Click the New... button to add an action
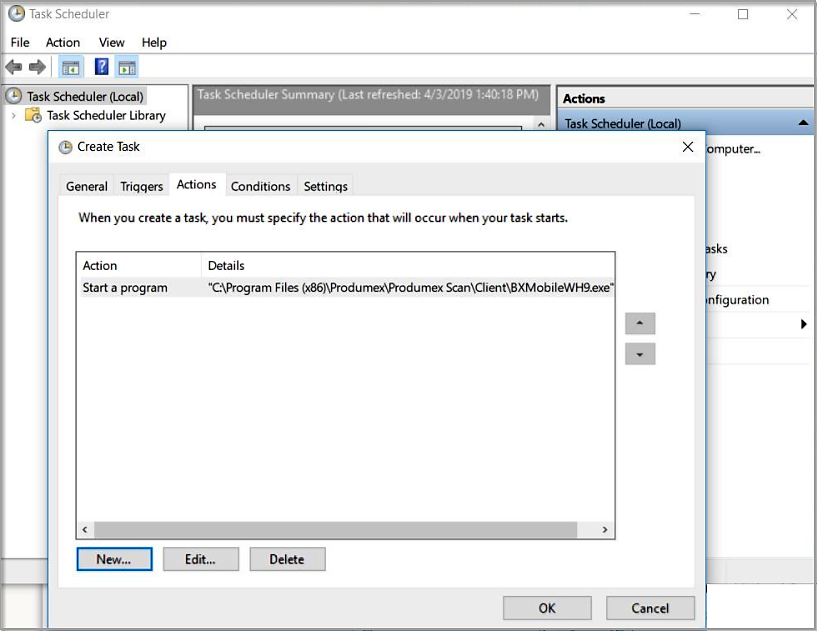Screen dimensions: 817x631 pos(113,559)
